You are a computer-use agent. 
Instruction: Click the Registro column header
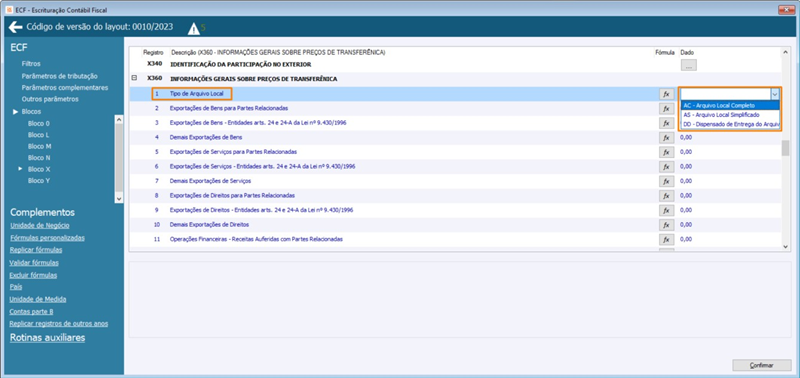click(153, 53)
